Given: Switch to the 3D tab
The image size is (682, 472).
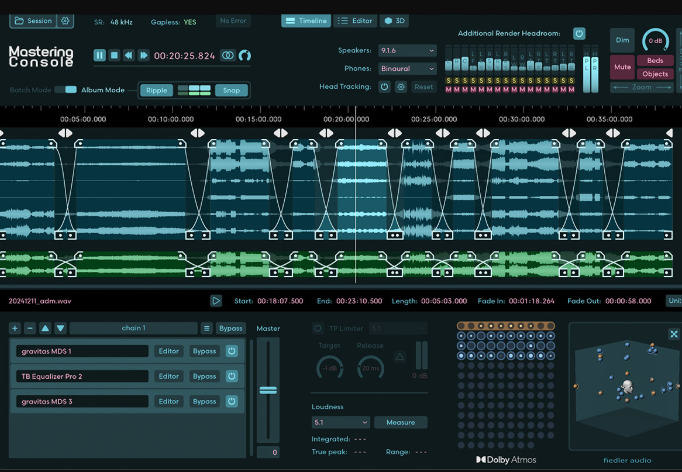Looking at the screenshot, I should (394, 20).
